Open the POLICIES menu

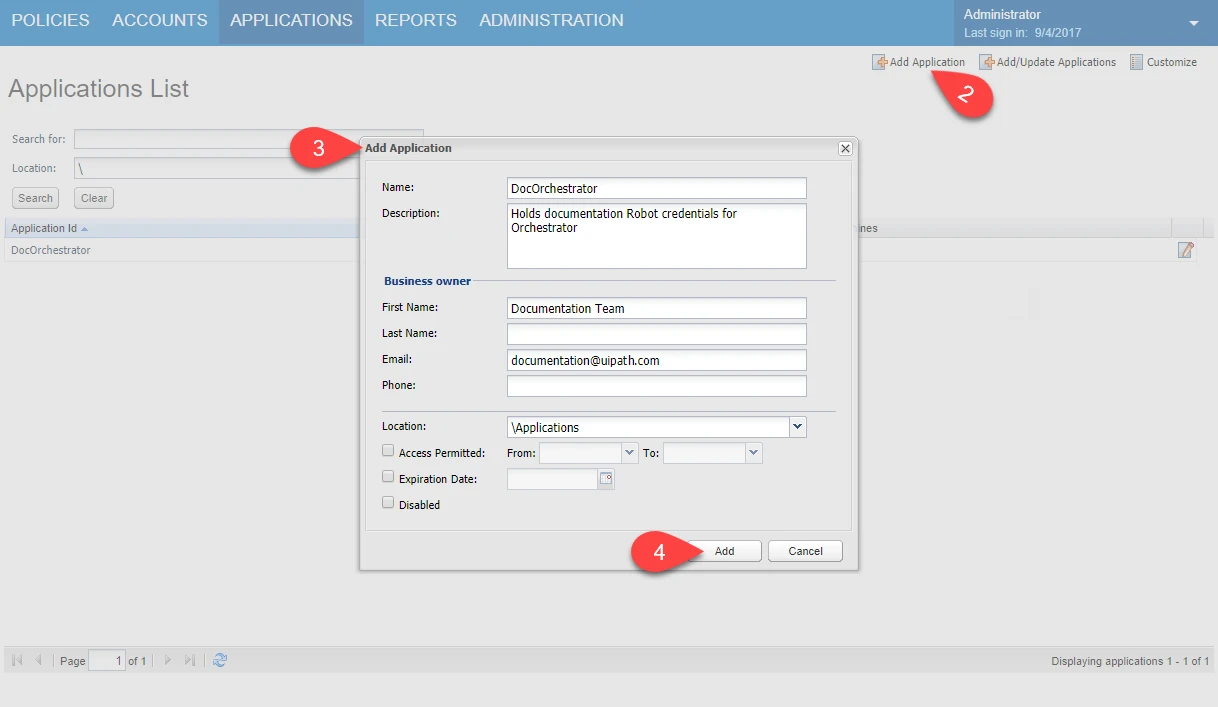[x=50, y=20]
